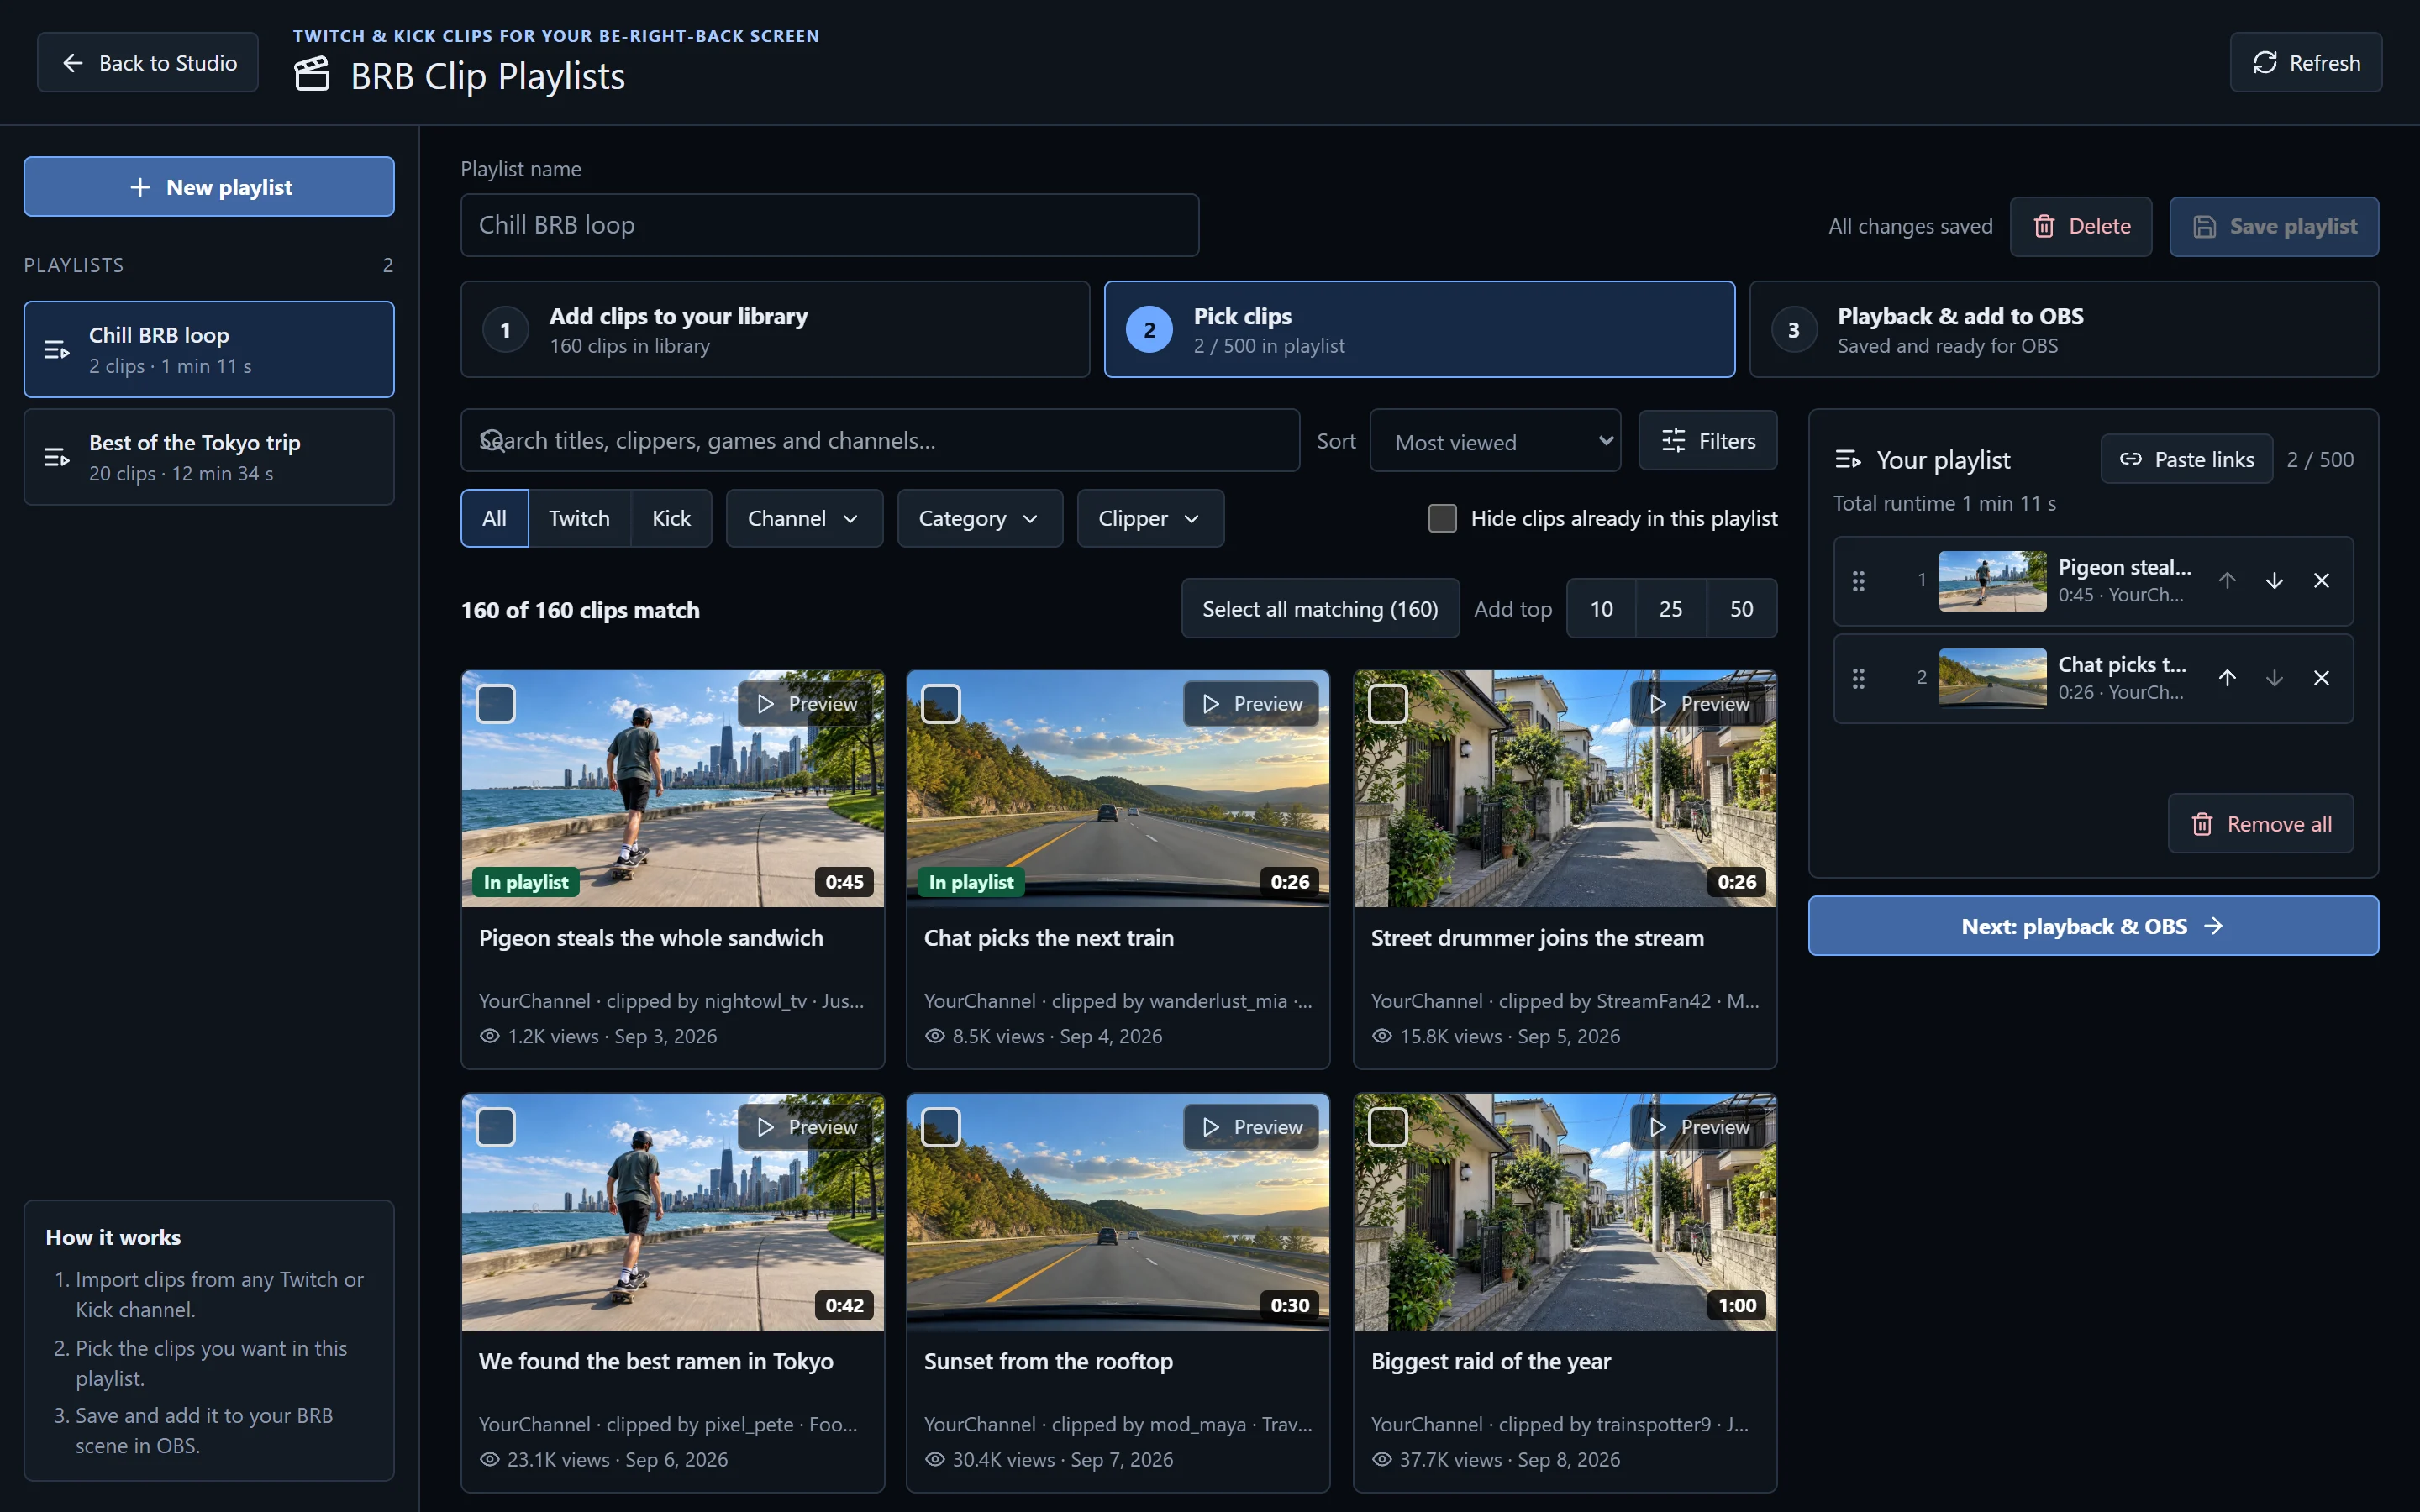This screenshot has height=1512, width=2420.
Task: Select the best ramen in Tokyo clip checkbox
Action: pyautogui.click(x=496, y=1127)
